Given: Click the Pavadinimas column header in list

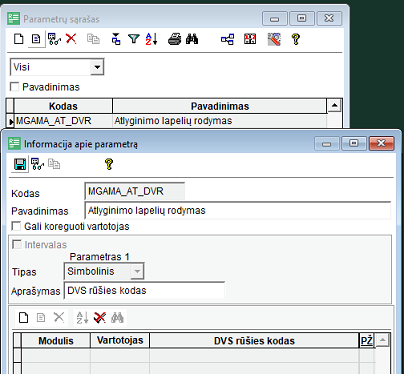Looking at the screenshot, I should click(220, 106).
